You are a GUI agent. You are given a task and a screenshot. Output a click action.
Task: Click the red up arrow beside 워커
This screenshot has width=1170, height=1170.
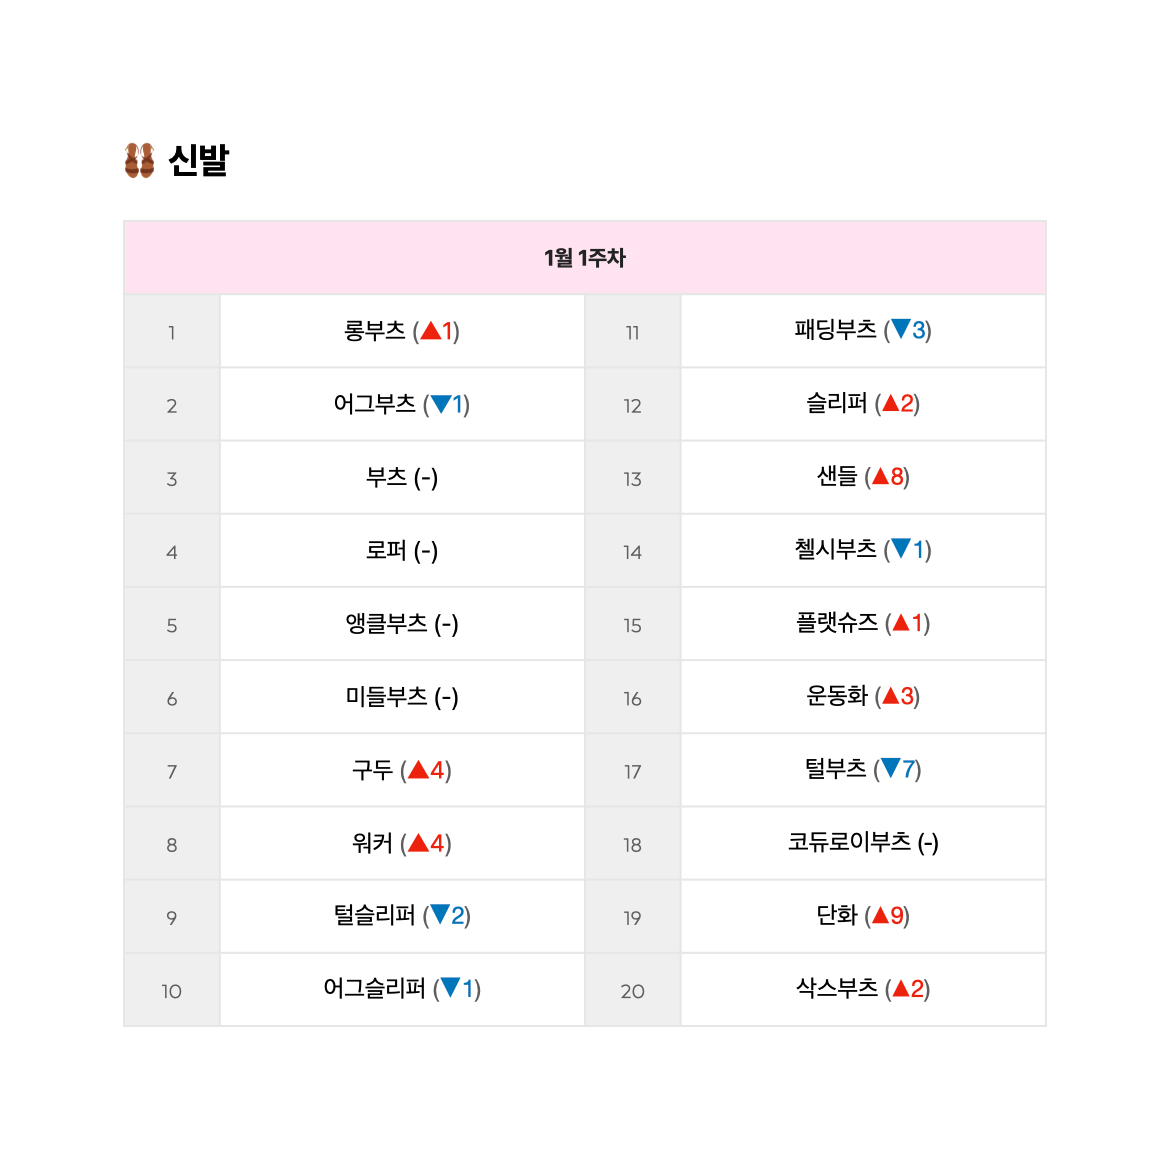tap(419, 843)
